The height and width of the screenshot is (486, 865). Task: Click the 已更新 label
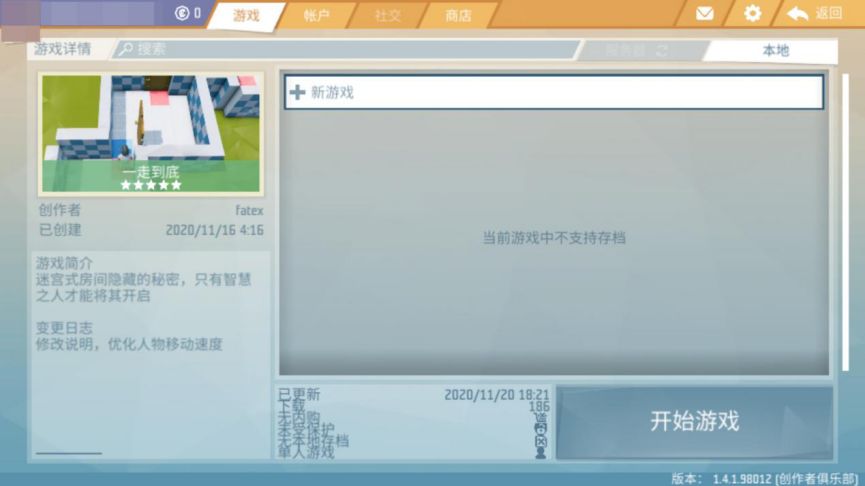tap(299, 394)
